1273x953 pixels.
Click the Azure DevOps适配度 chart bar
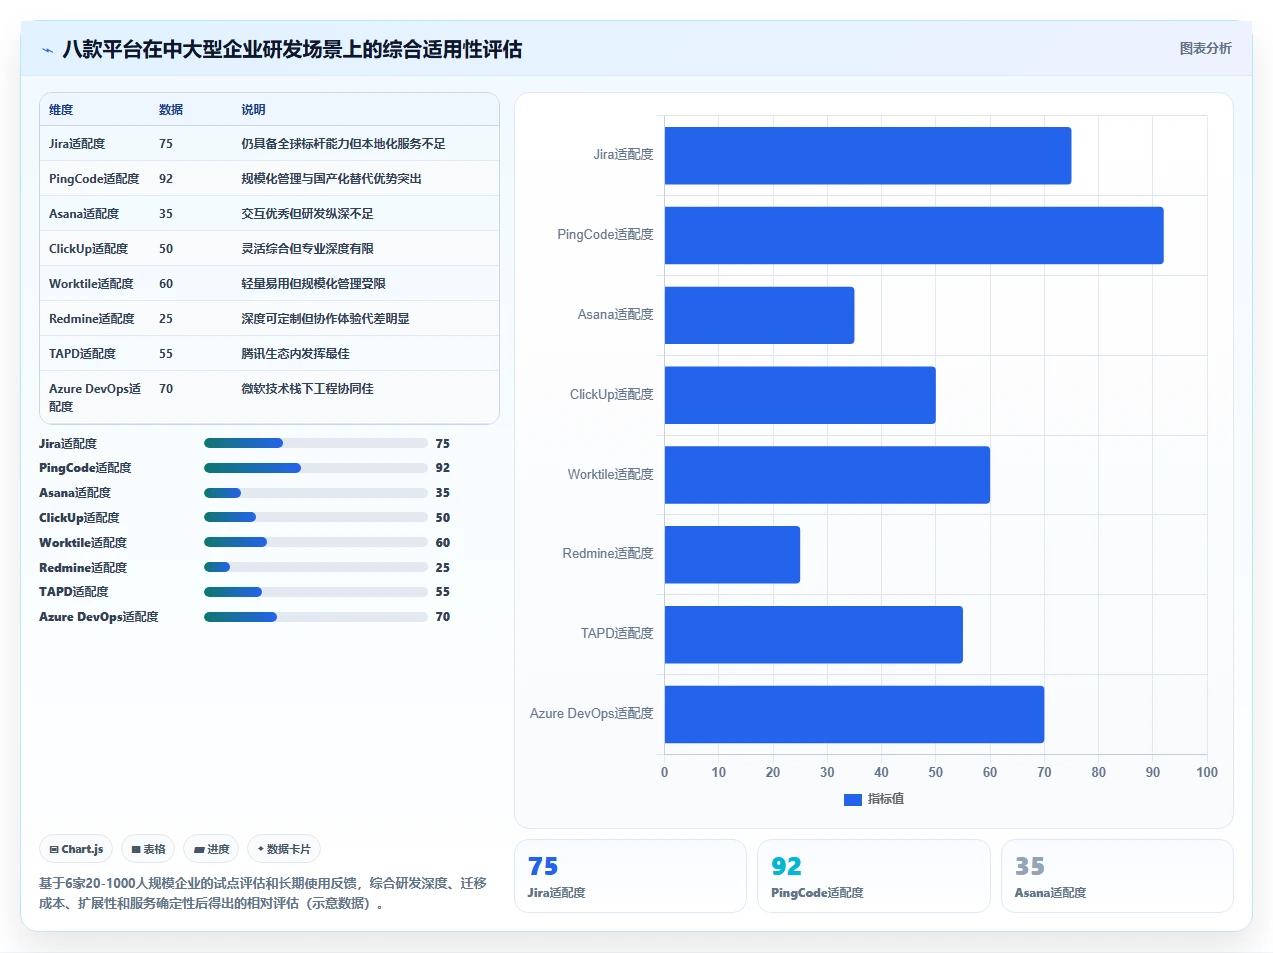pyautogui.click(x=854, y=714)
